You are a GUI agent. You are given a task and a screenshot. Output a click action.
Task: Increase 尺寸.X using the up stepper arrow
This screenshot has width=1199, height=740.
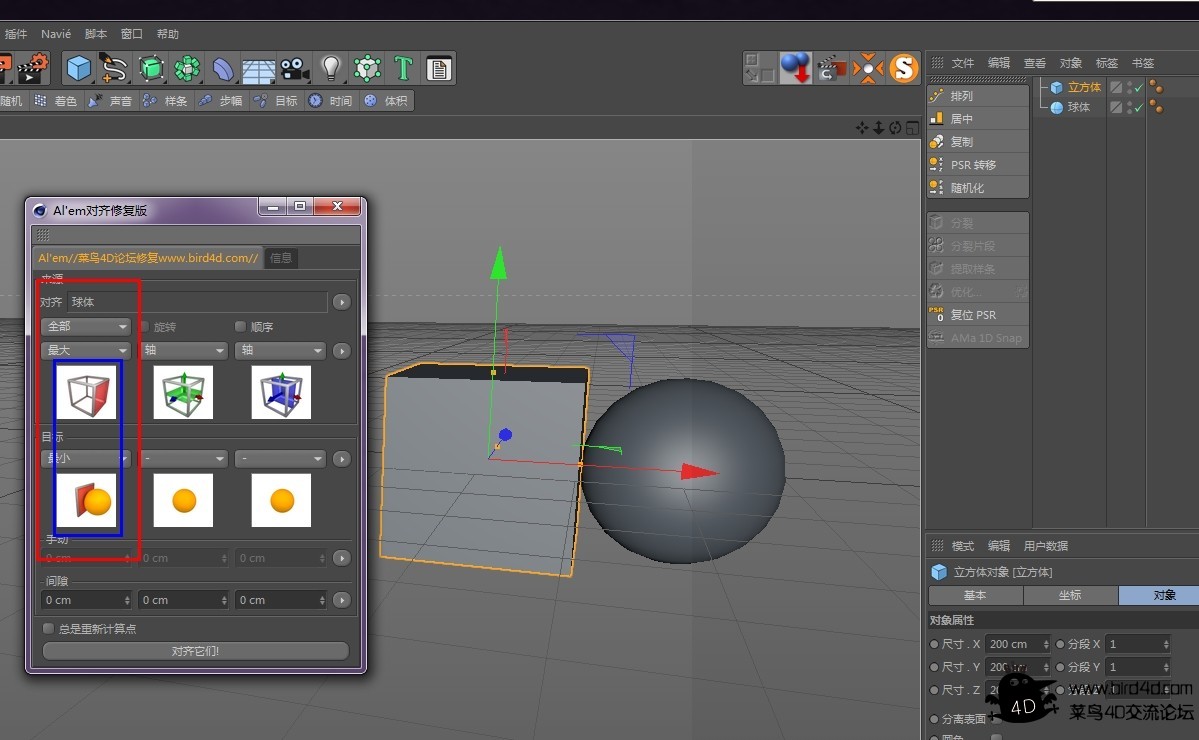tap(1046, 641)
